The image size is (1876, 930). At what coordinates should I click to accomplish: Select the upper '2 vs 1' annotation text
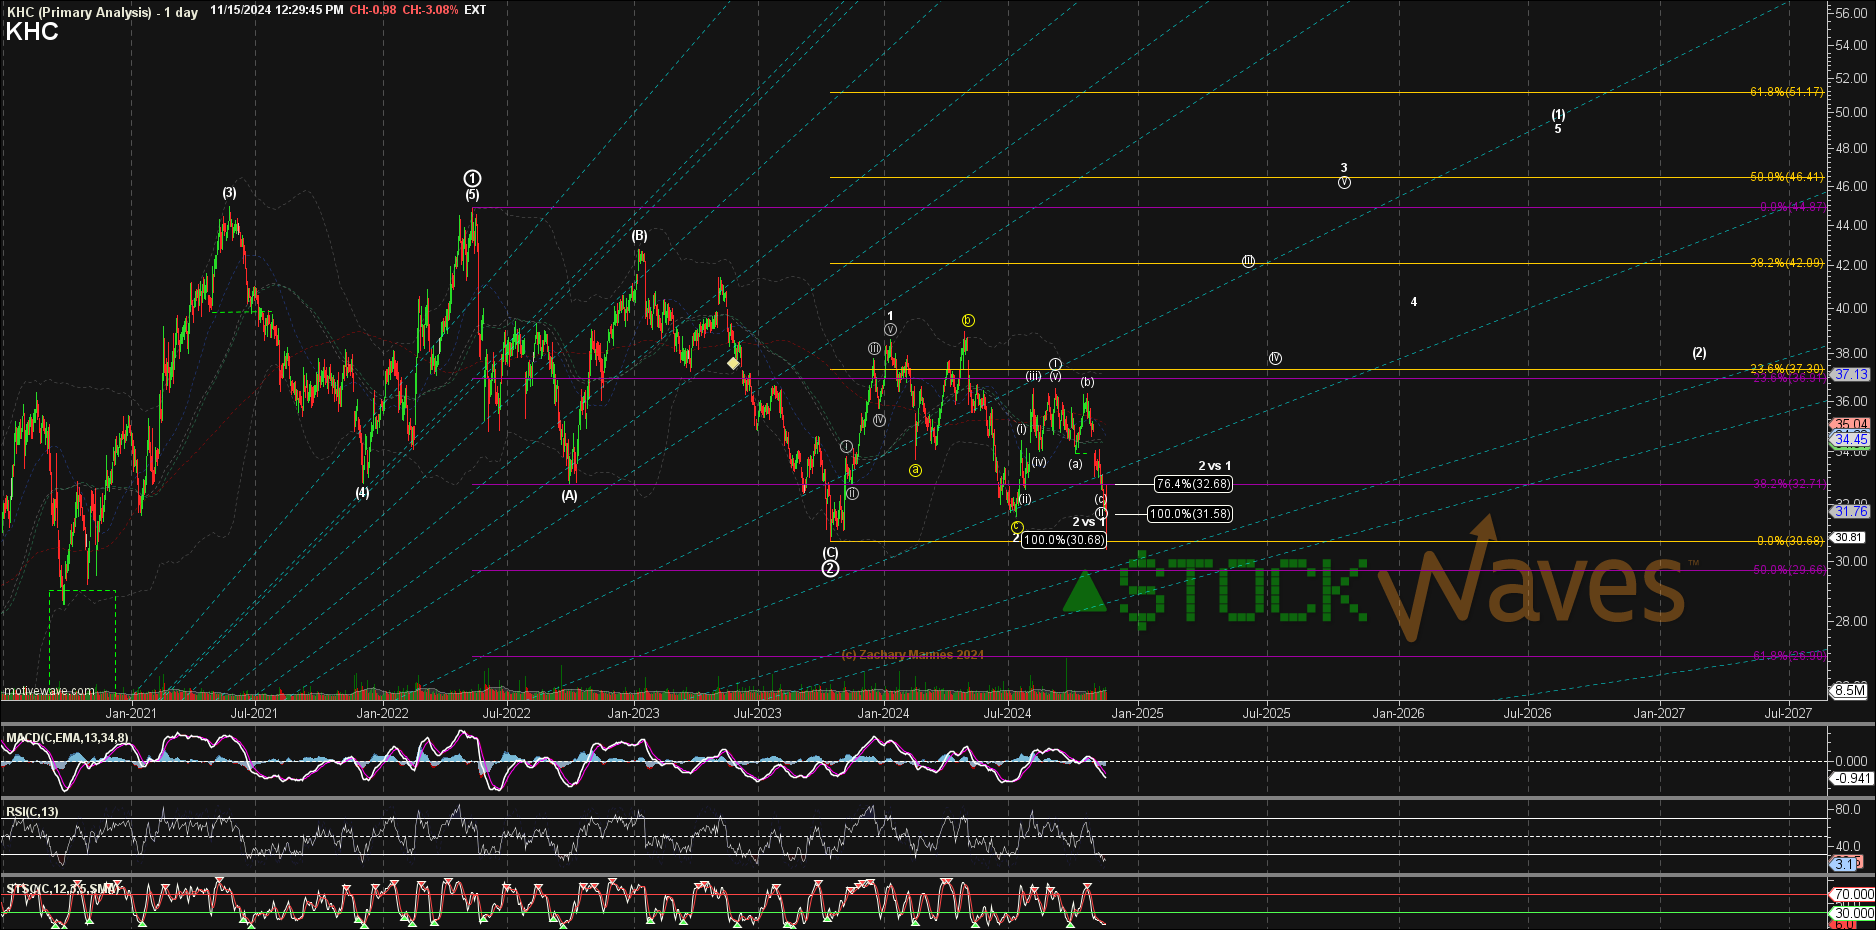click(1215, 466)
